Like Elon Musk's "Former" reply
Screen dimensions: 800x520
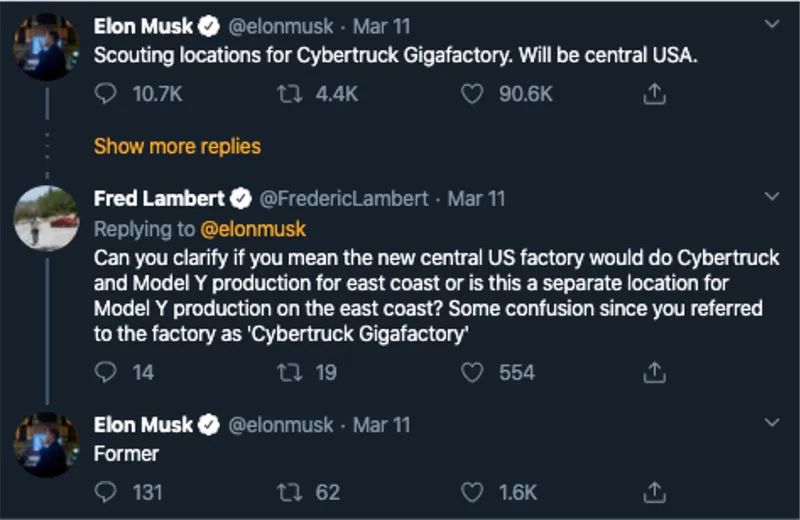point(473,492)
